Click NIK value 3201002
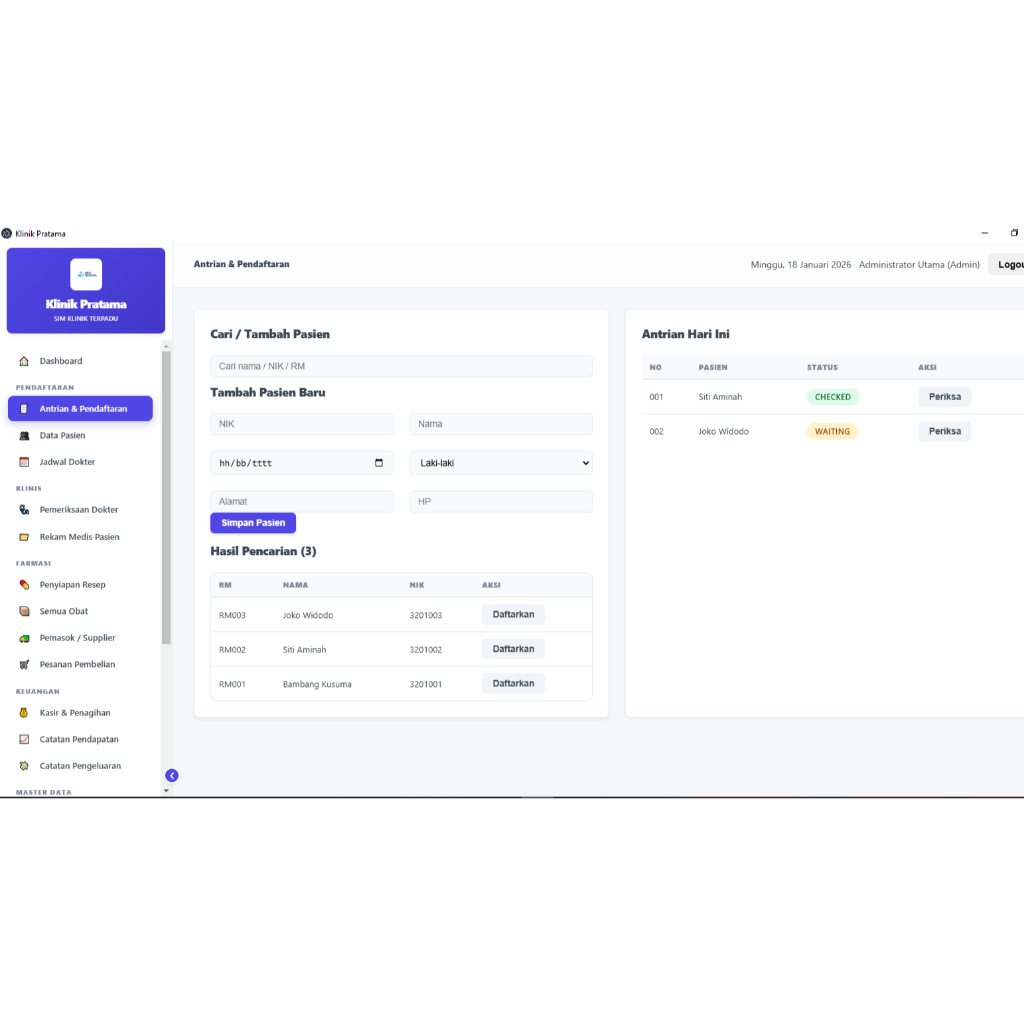 coord(426,650)
